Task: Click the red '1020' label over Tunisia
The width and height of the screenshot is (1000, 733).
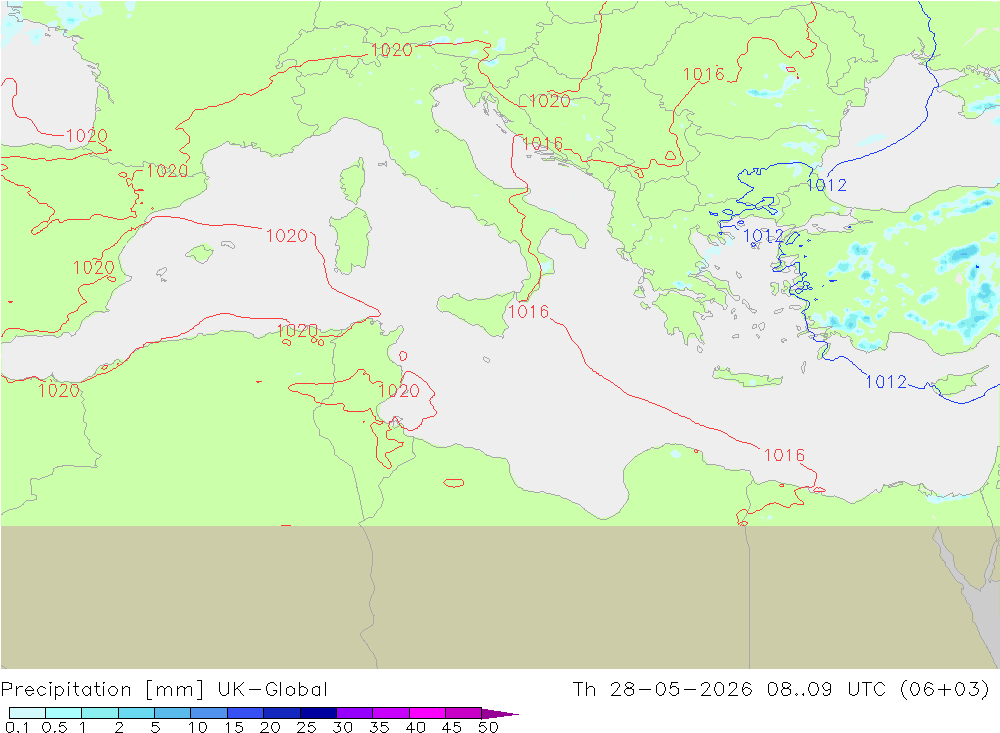Action: click(x=399, y=390)
